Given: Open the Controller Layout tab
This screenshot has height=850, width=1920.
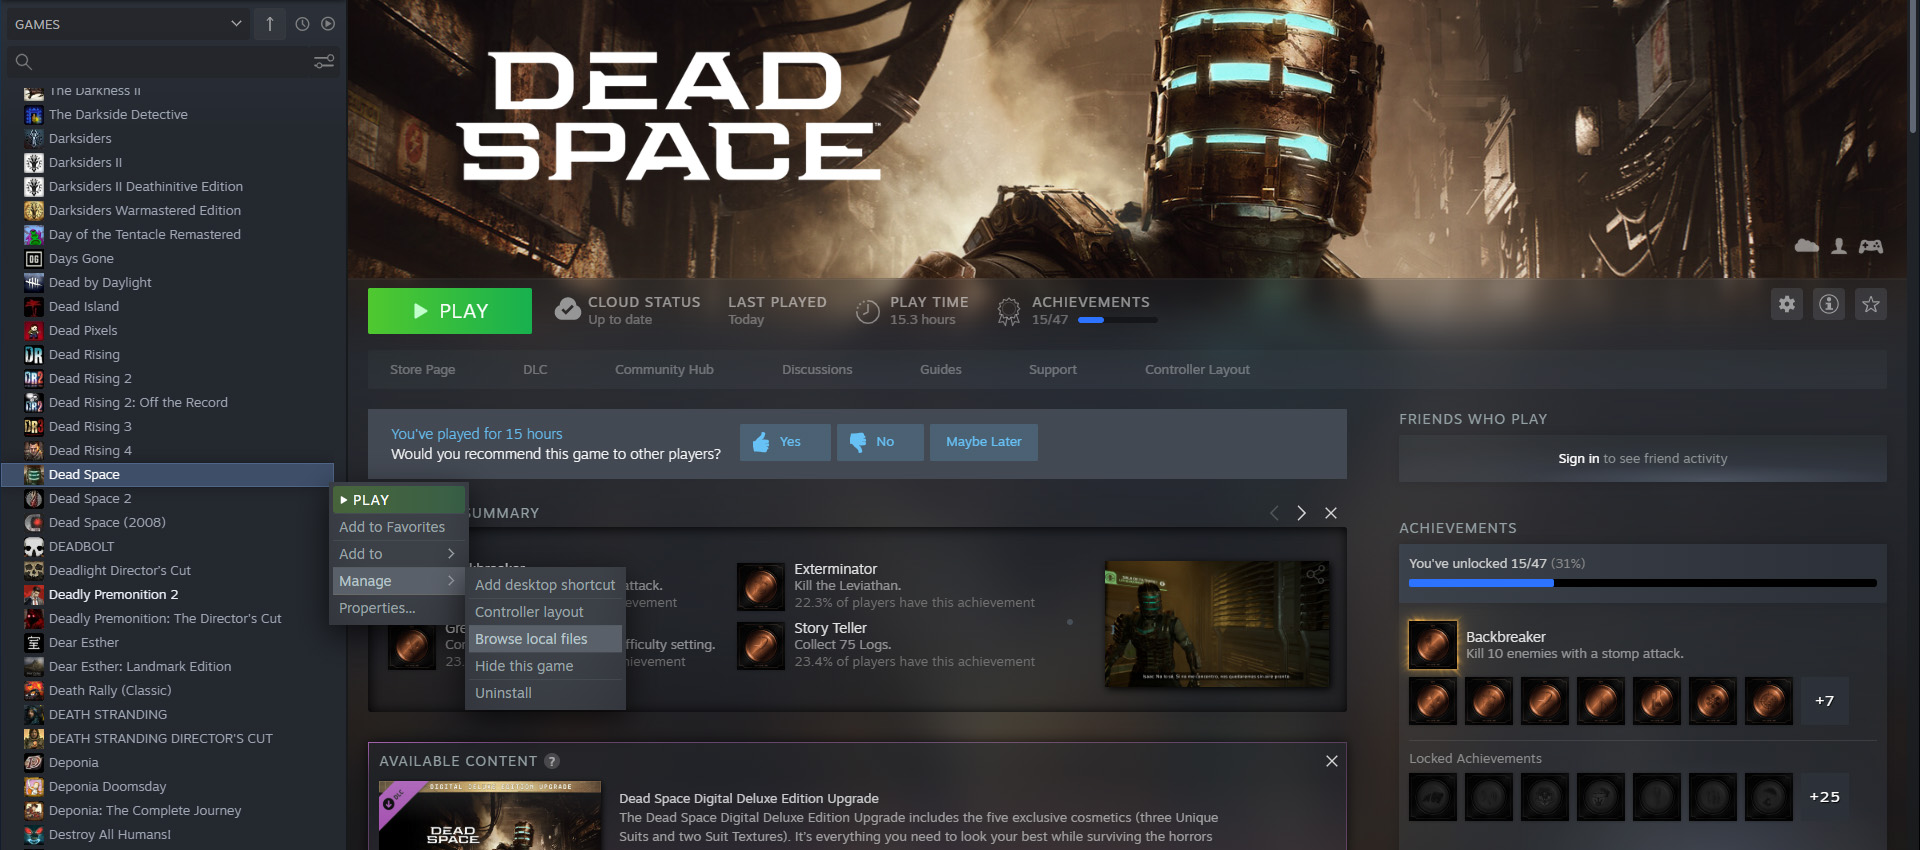Looking at the screenshot, I should (x=1197, y=370).
